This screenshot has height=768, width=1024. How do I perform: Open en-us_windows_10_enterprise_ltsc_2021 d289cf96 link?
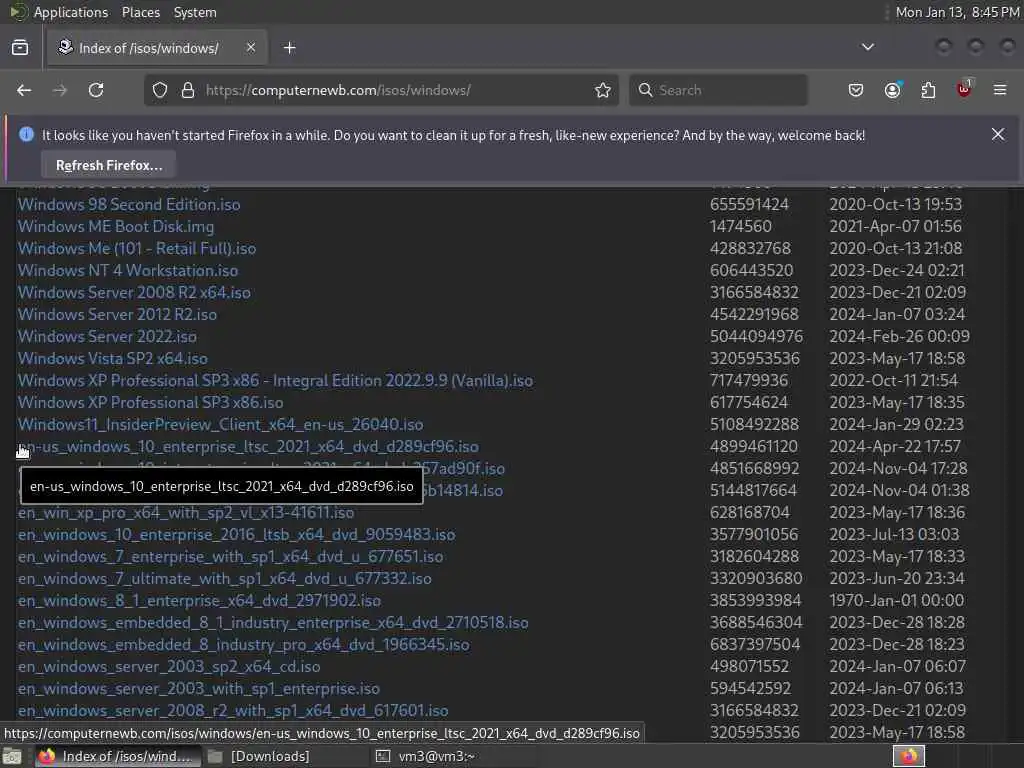click(248, 447)
